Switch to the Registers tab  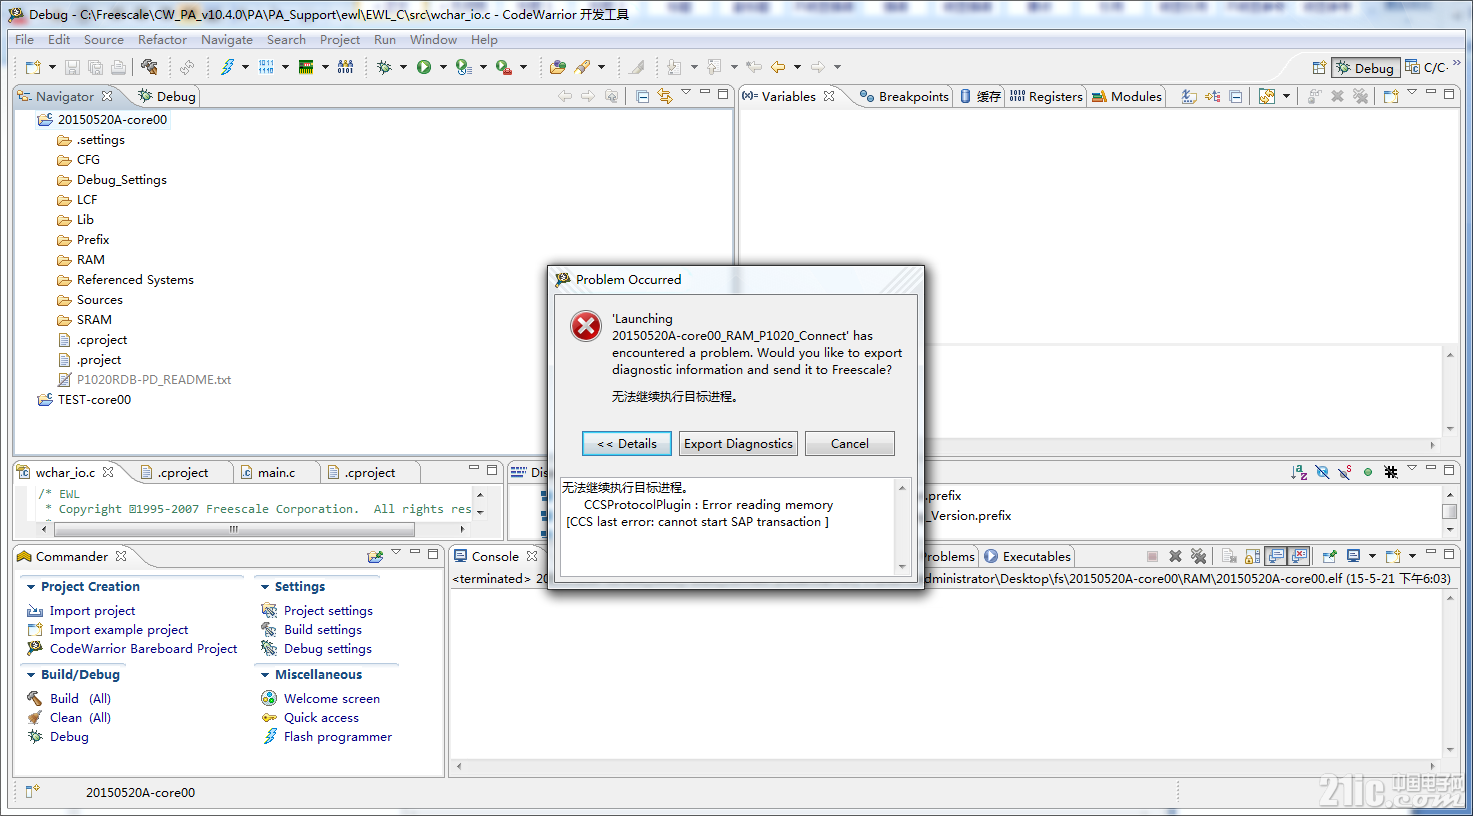[1046, 96]
